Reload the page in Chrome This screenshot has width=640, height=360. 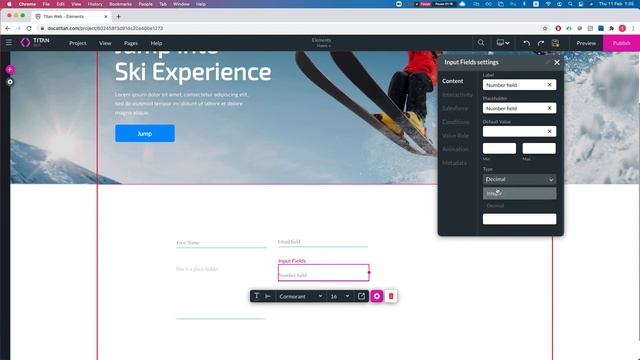click(29, 28)
